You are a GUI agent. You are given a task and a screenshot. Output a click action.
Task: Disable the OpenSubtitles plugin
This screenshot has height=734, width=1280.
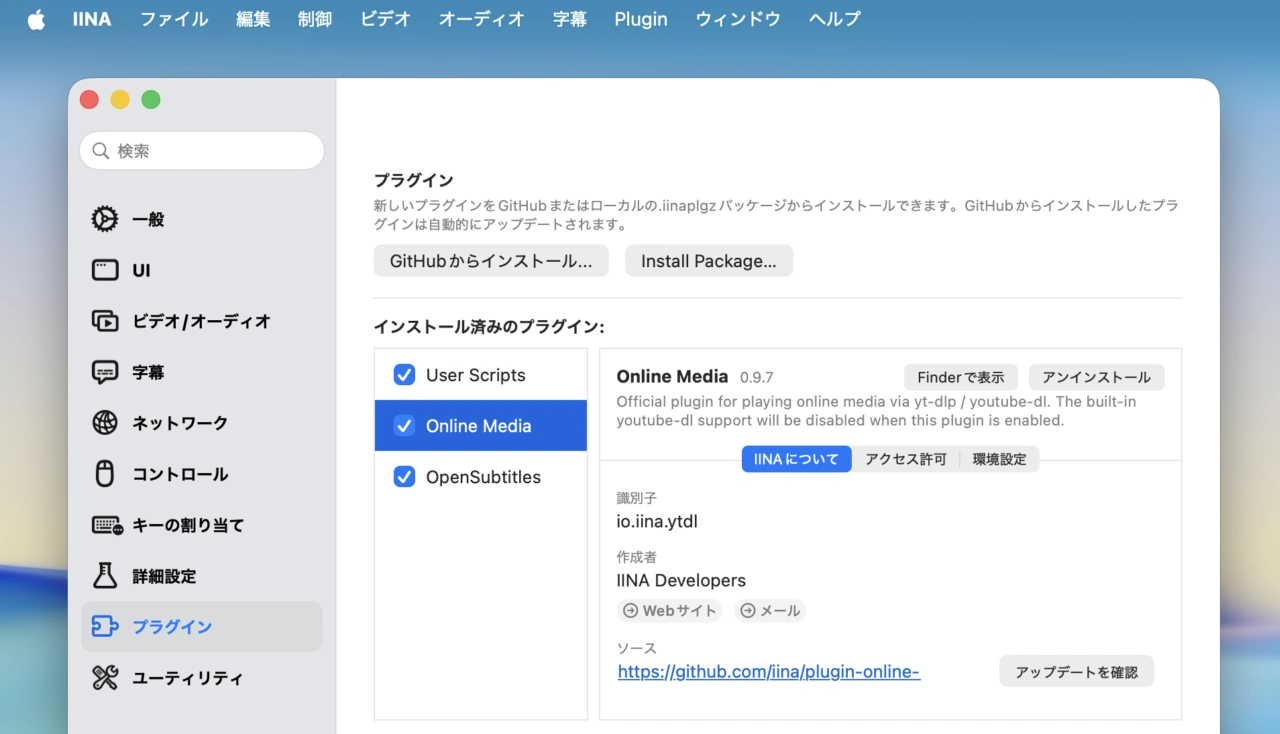click(x=404, y=477)
